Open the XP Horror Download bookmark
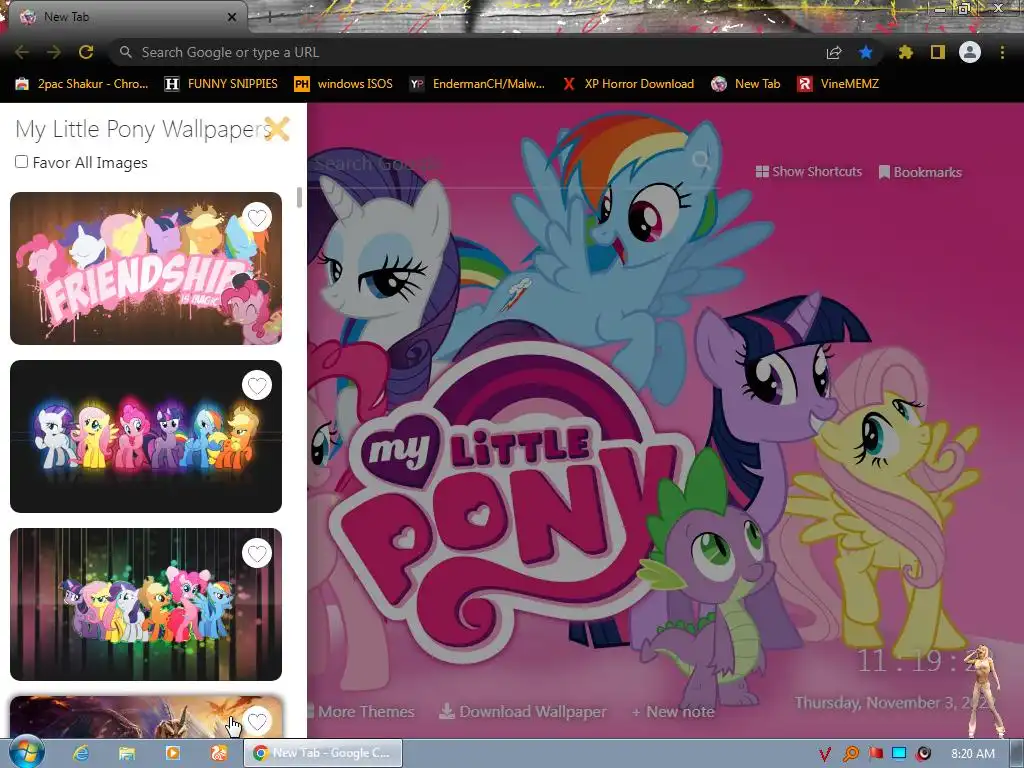This screenshot has height=768, width=1024. pos(628,84)
